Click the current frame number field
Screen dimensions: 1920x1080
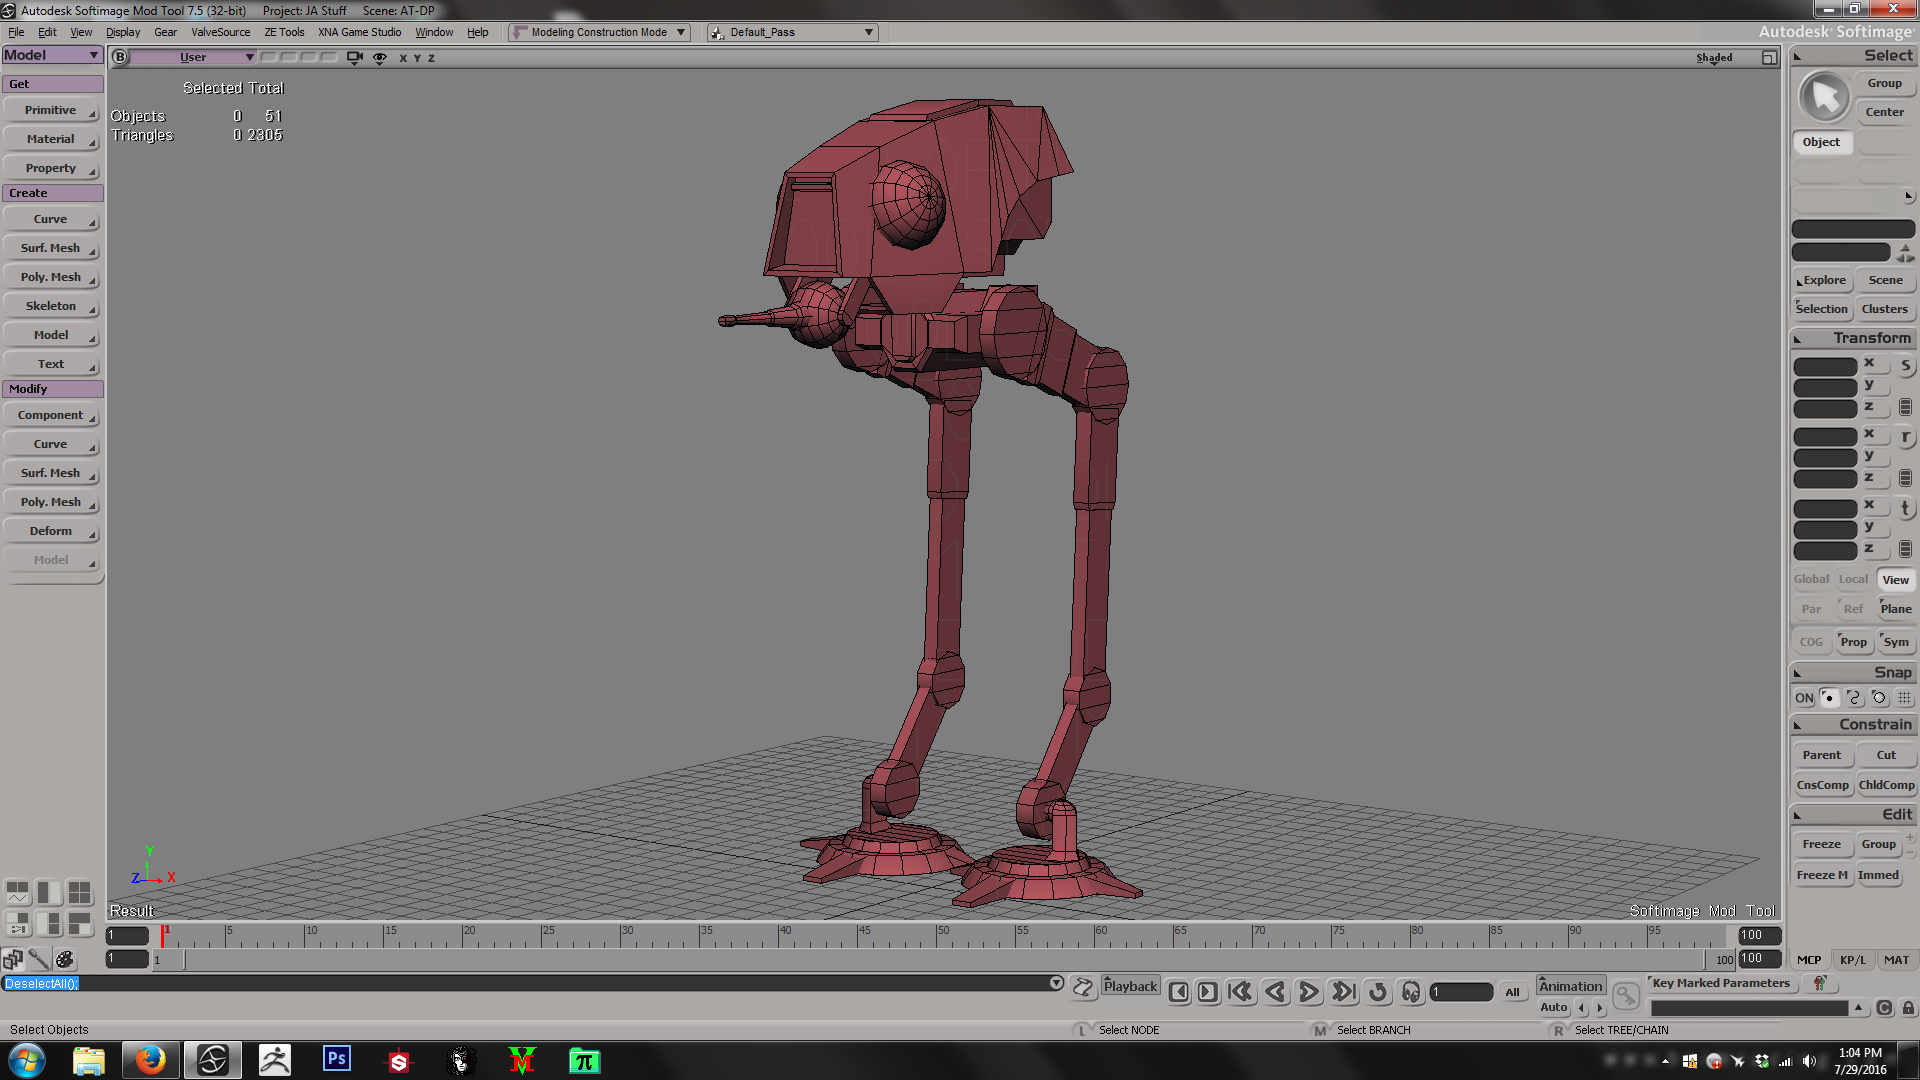(1461, 991)
